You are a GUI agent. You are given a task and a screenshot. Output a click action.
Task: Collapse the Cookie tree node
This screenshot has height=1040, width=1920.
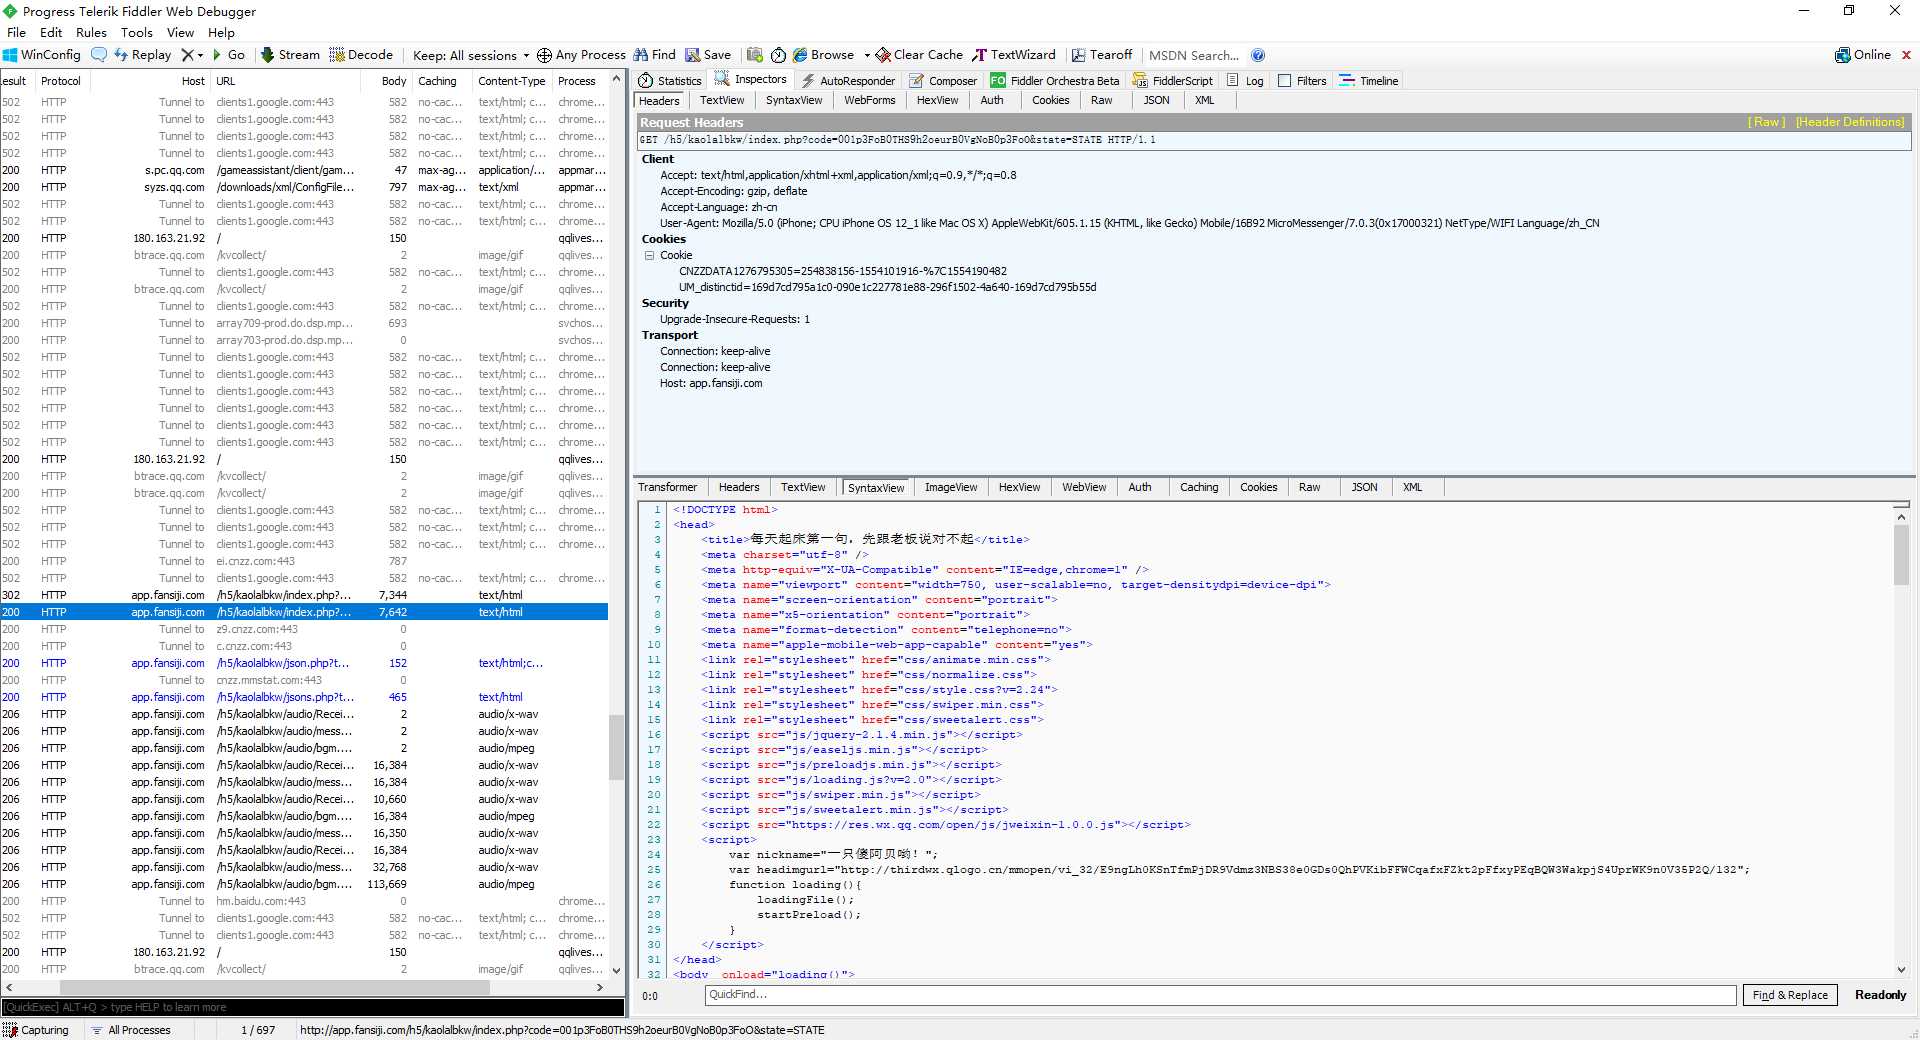point(649,255)
